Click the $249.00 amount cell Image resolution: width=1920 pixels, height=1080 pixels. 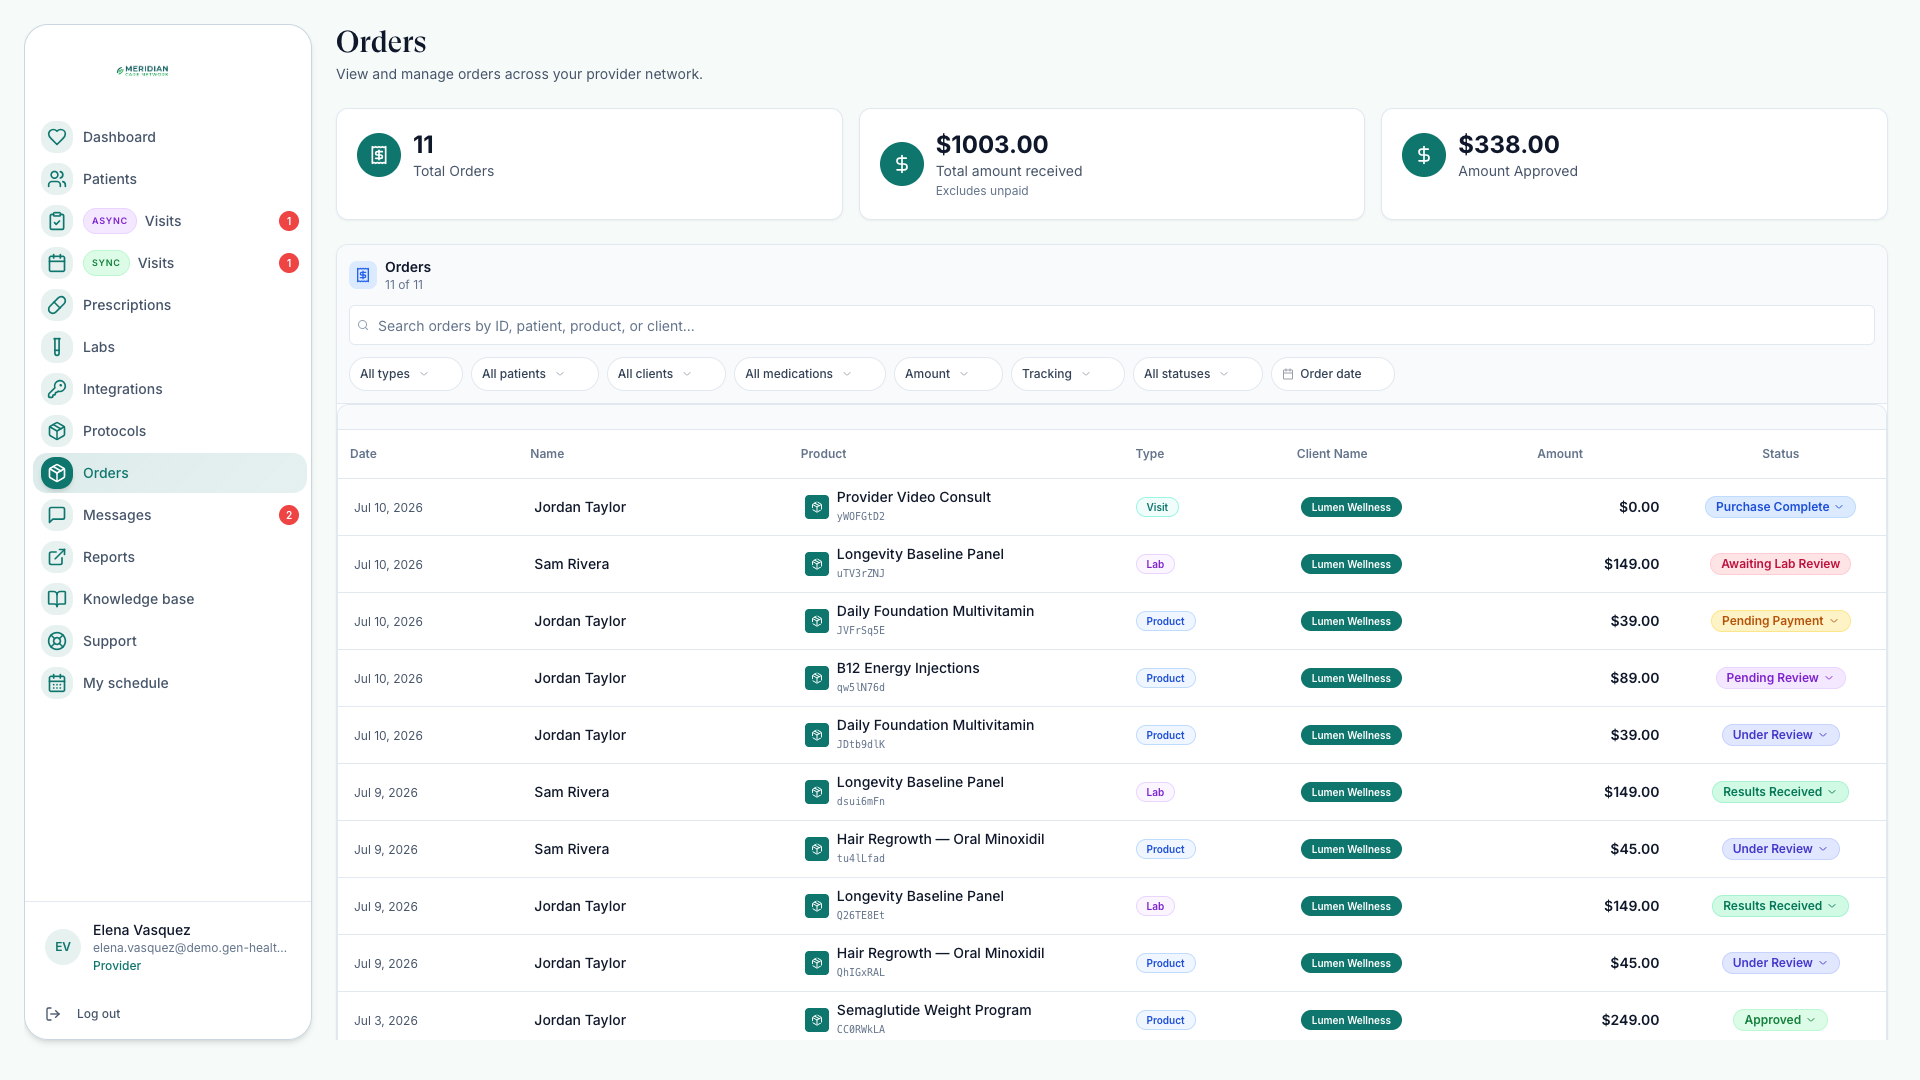pos(1630,1020)
